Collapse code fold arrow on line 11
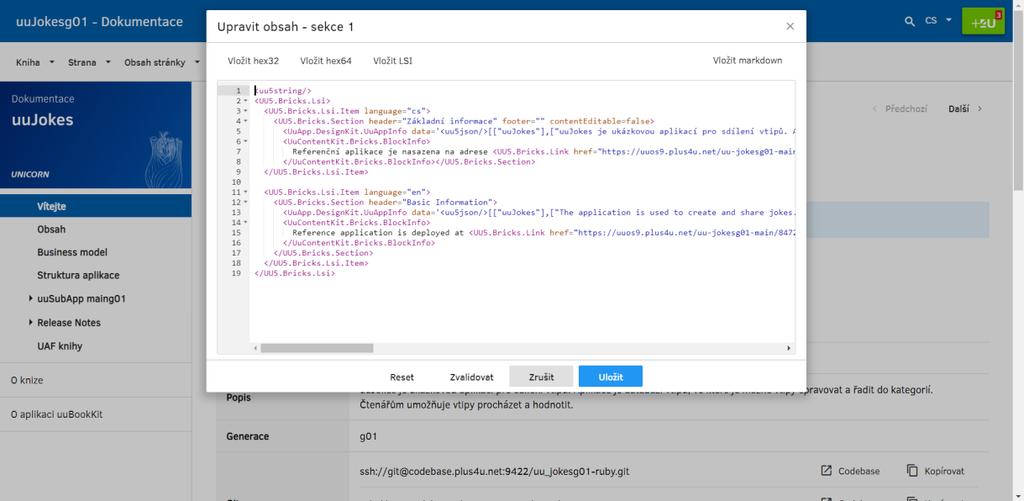The width and height of the screenshot is (1024, 501). click(x=246, y=192)
